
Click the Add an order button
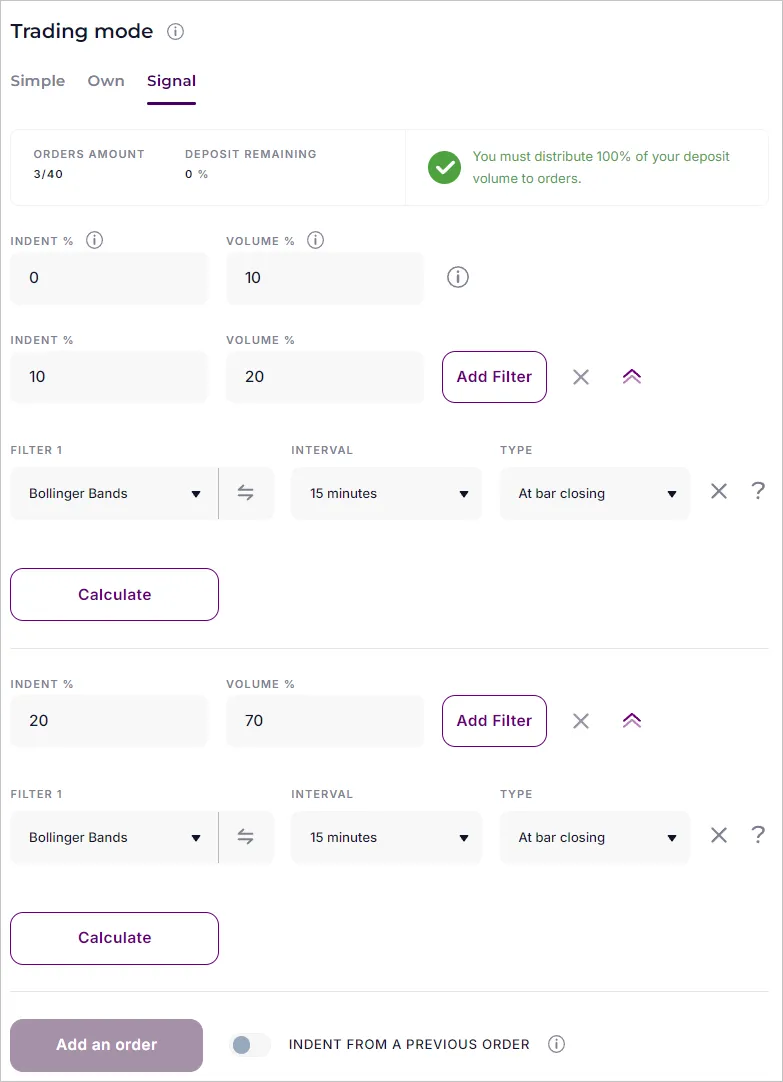pos(106,1044)
